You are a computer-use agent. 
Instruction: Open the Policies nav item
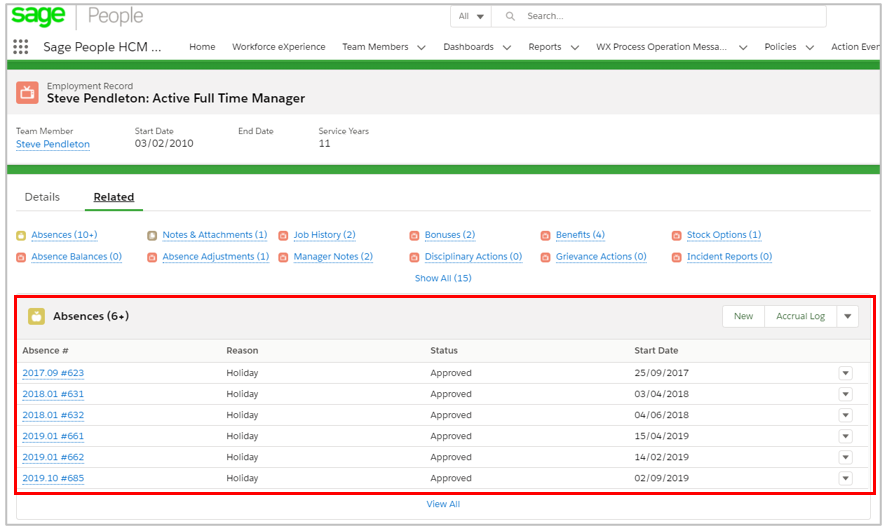coord(780,47)
